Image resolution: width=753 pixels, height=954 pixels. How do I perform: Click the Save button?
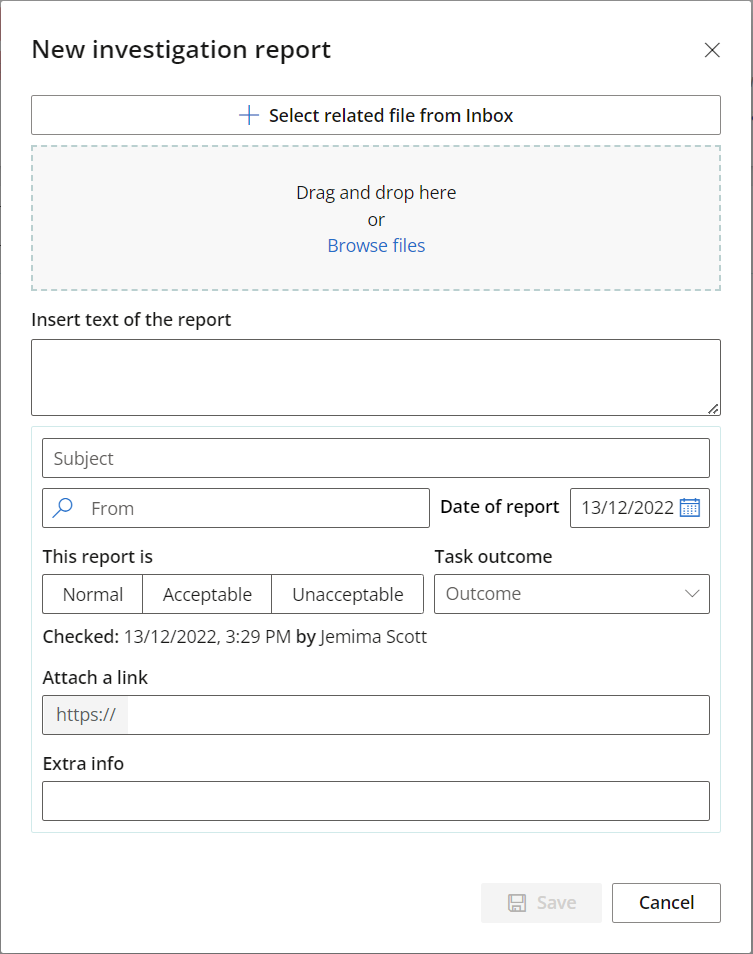tap(541, 903)
